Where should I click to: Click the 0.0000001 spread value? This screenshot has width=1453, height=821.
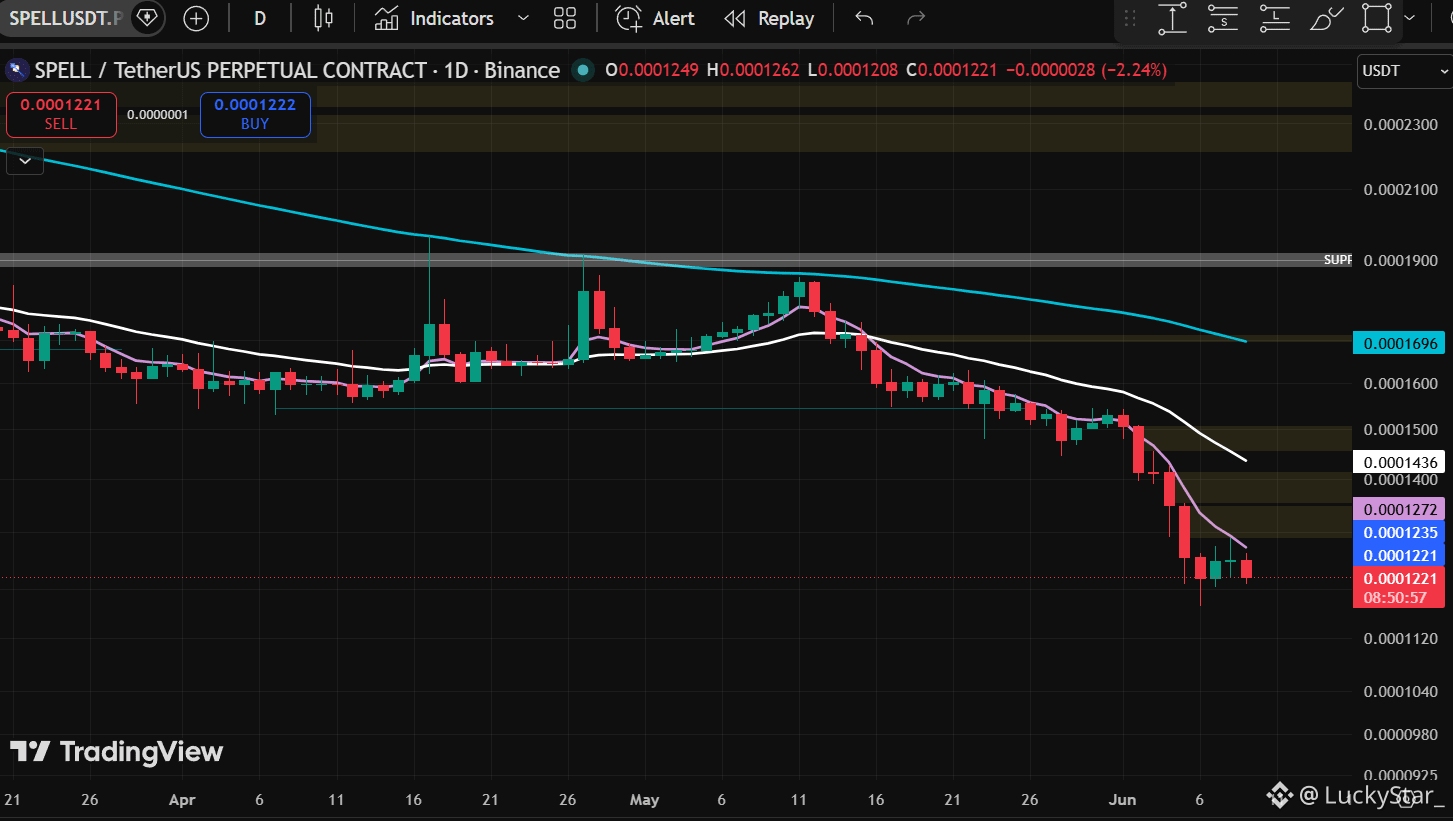158,115
